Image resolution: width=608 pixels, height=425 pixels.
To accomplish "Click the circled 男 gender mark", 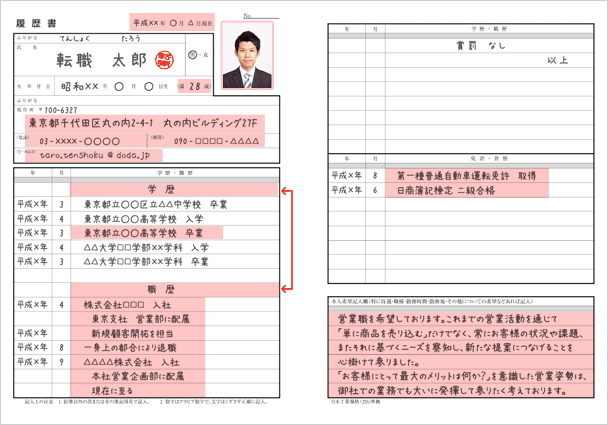I will pos(197,49).
